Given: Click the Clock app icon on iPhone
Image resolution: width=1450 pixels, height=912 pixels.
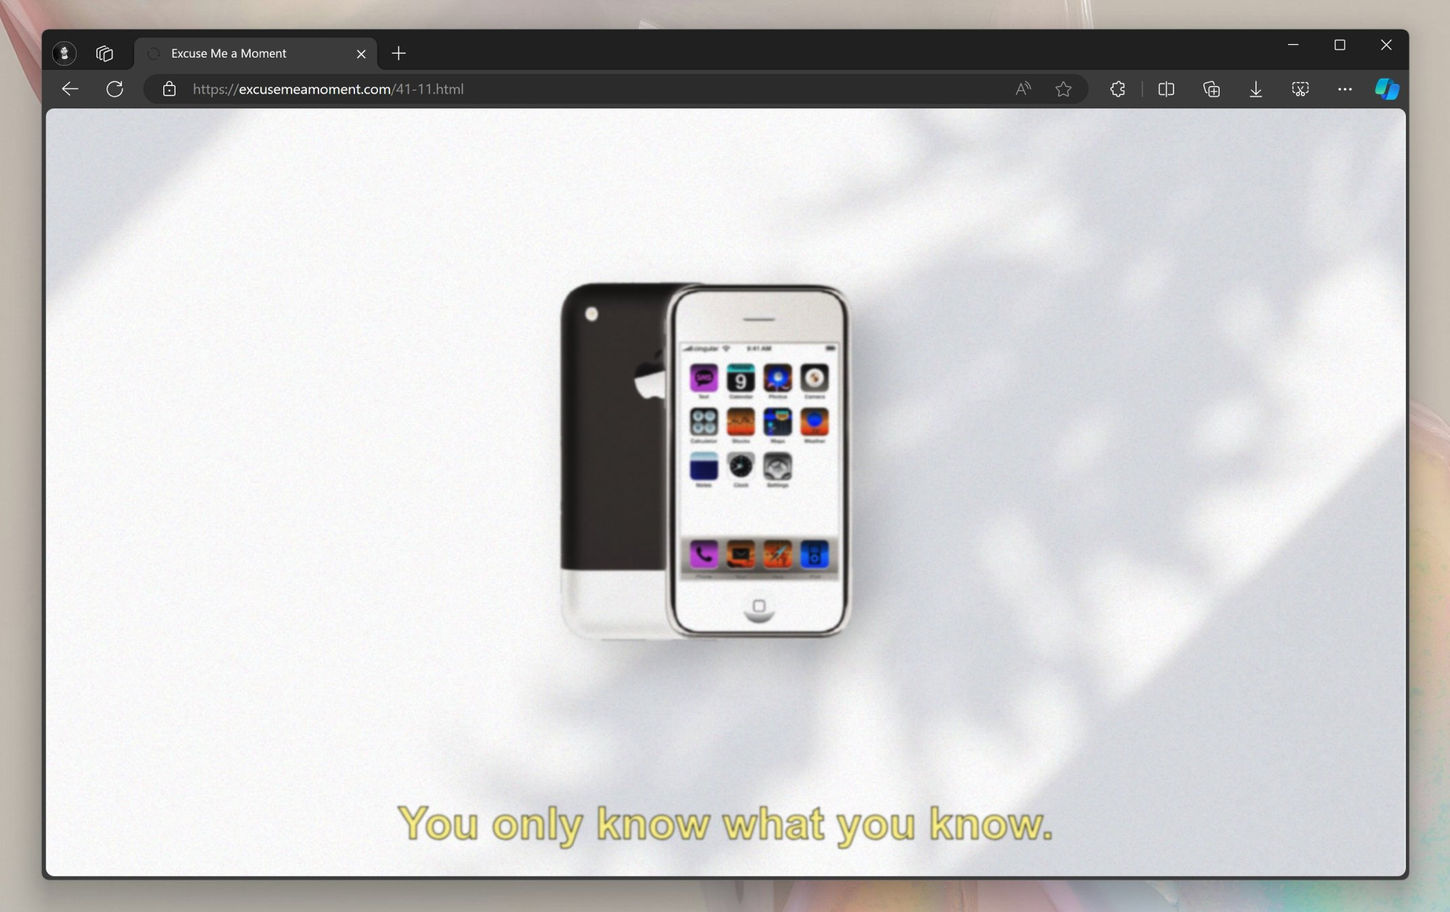Looking at the screenshot, I should tap(740, 466).
